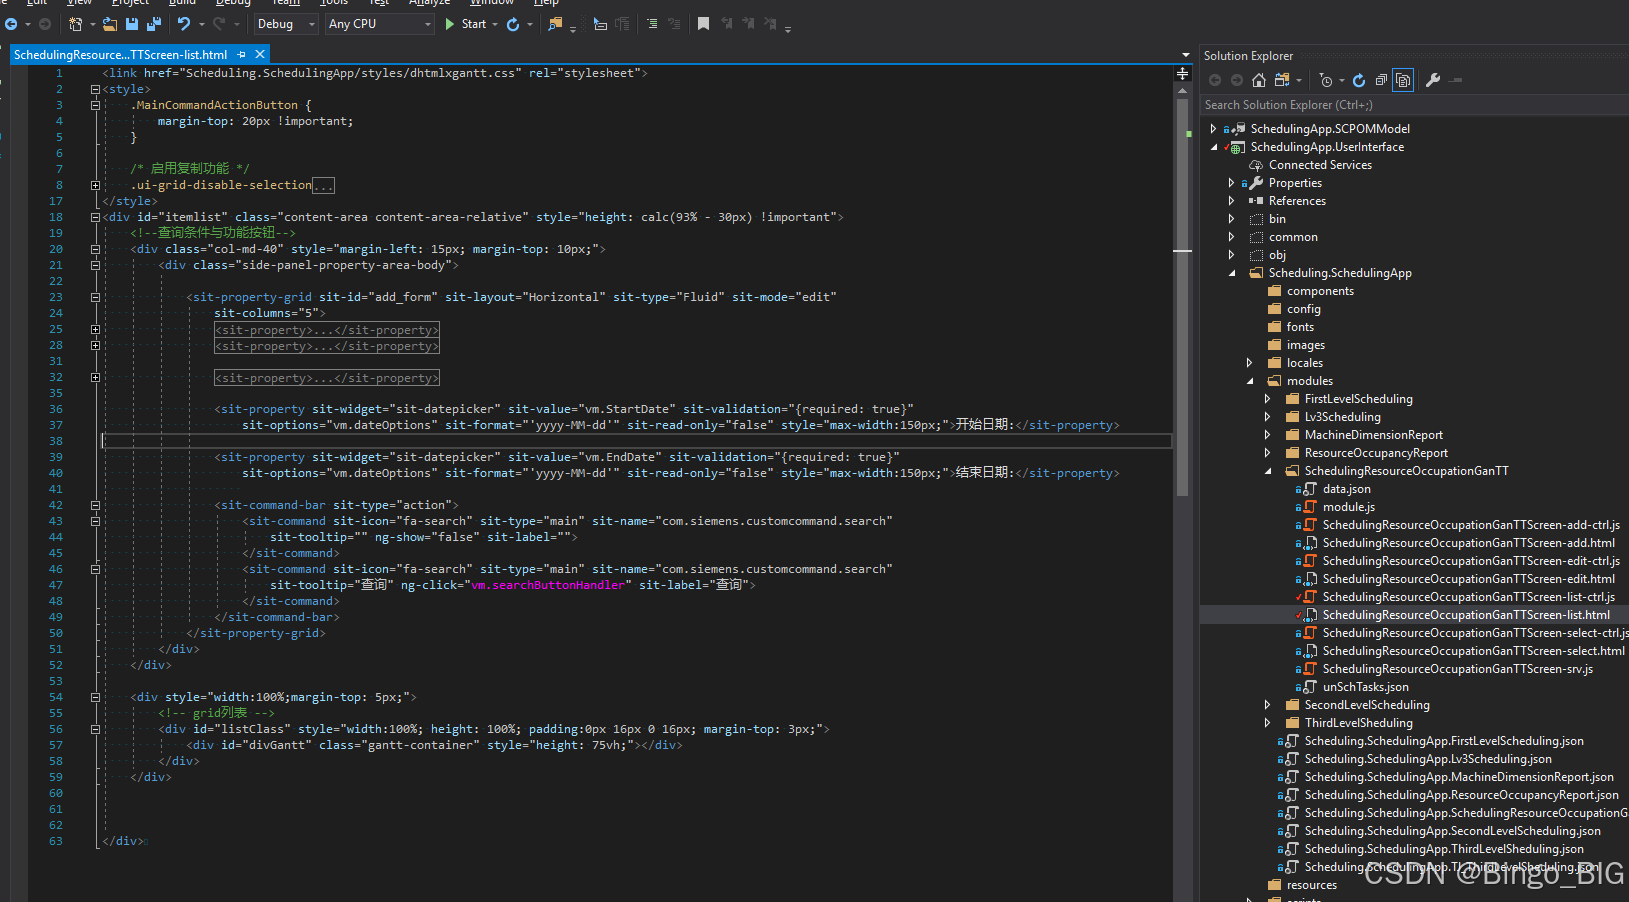Click the Redo toolbar icon

click(219, 24)
